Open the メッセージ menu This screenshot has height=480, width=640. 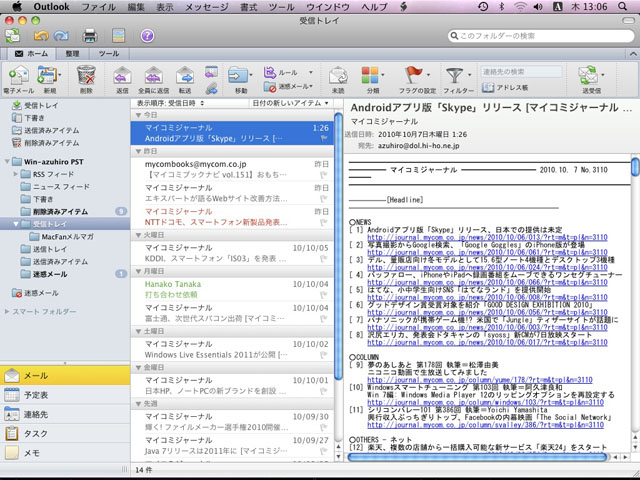point(207,7)
